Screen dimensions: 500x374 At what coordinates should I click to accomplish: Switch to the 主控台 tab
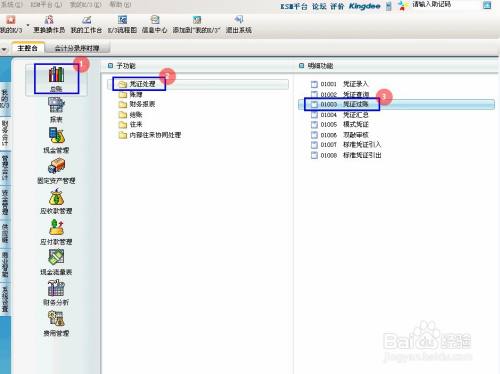tap(27, 48)
